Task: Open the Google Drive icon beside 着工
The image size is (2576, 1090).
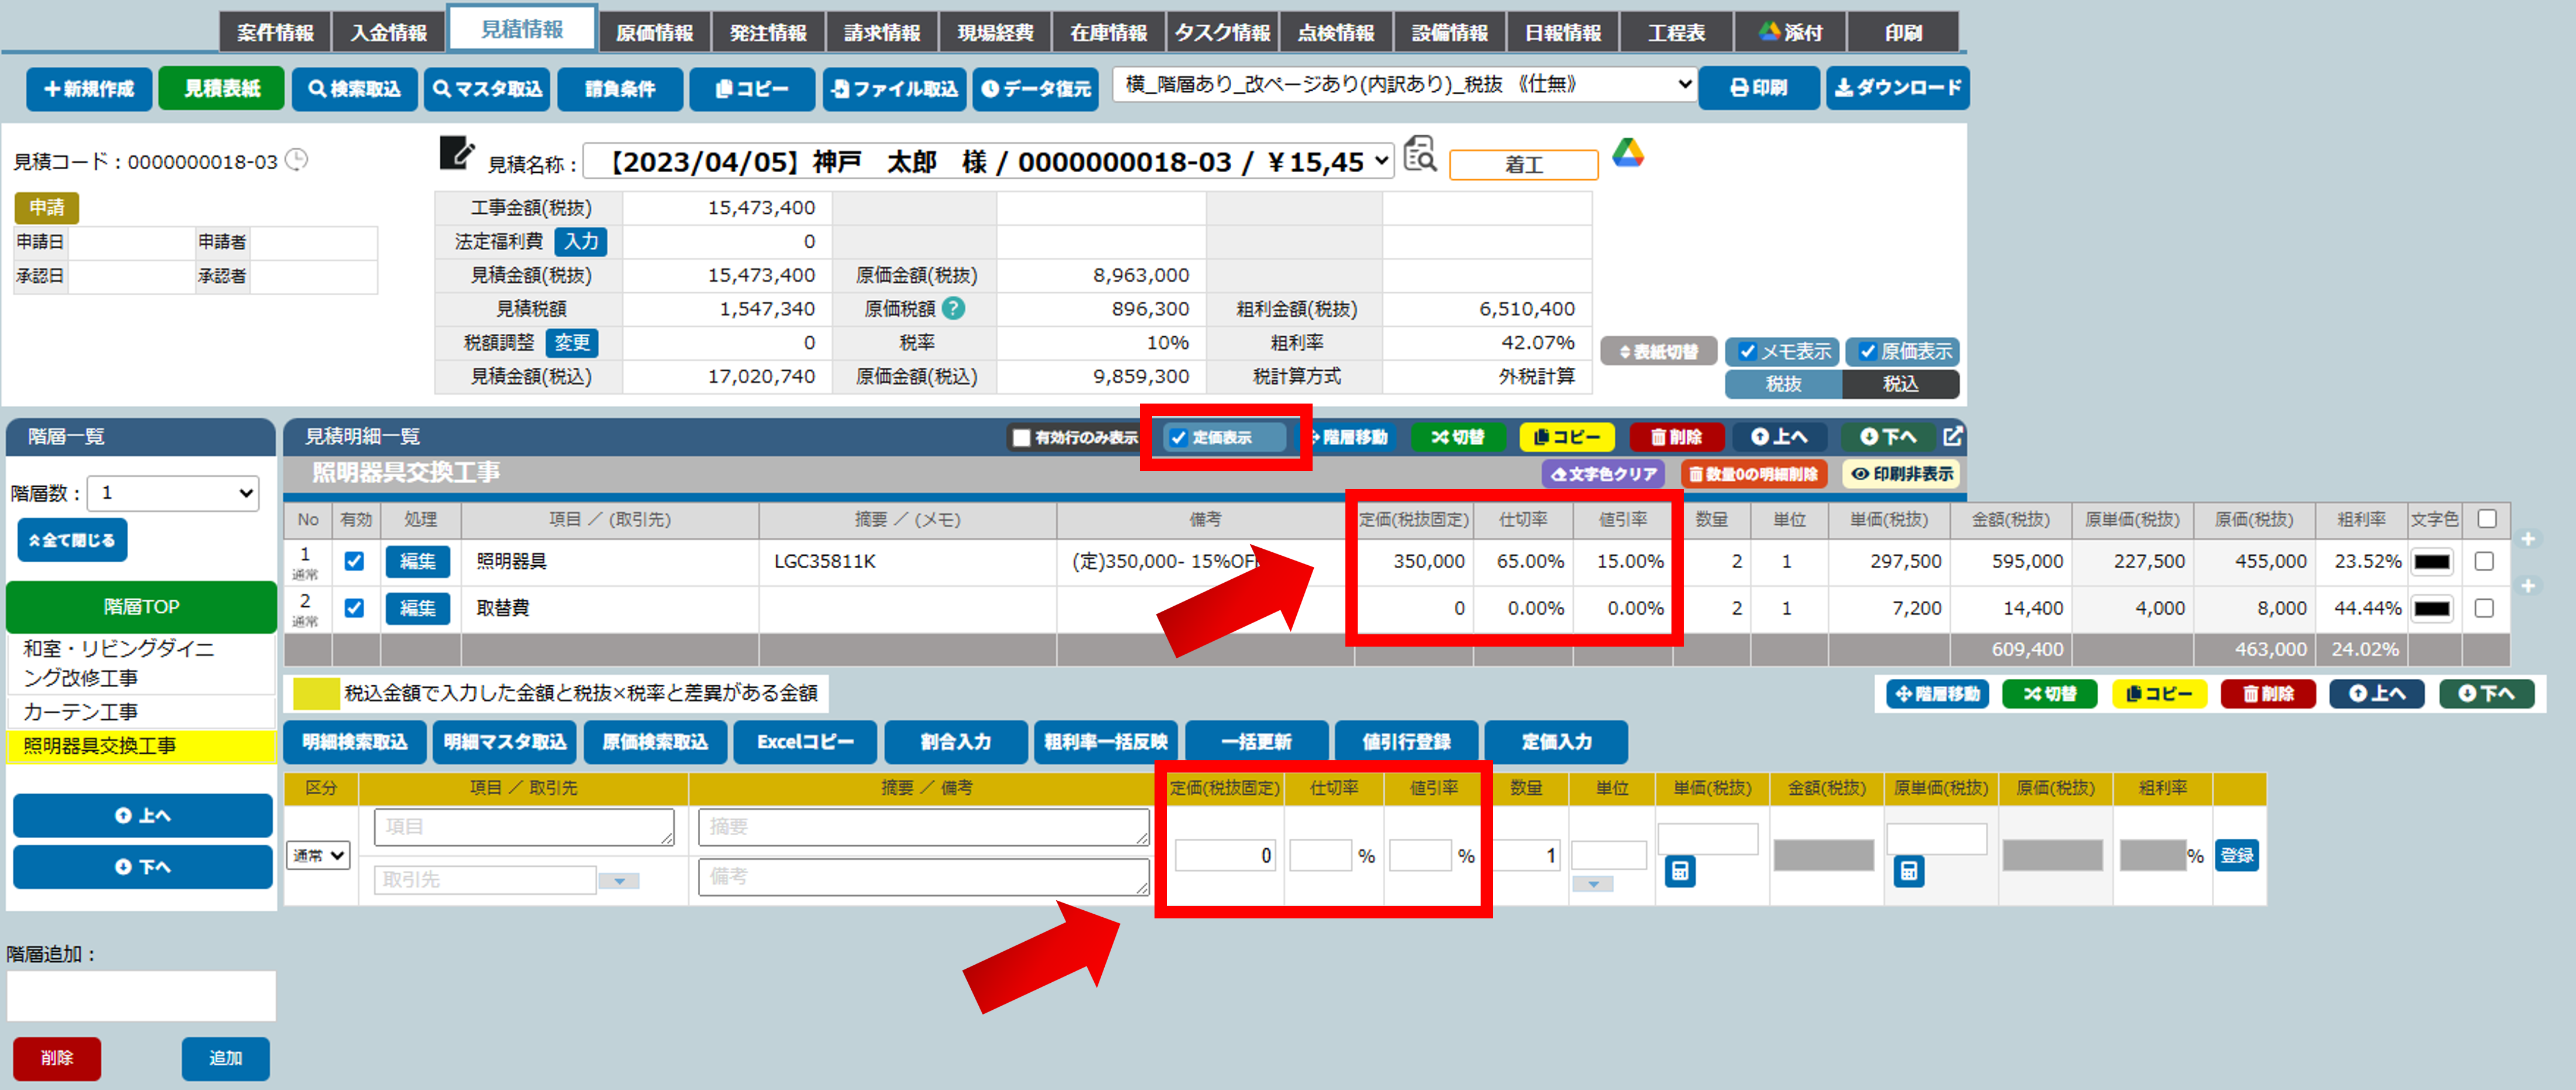Action: click(x=1627, y=153)
